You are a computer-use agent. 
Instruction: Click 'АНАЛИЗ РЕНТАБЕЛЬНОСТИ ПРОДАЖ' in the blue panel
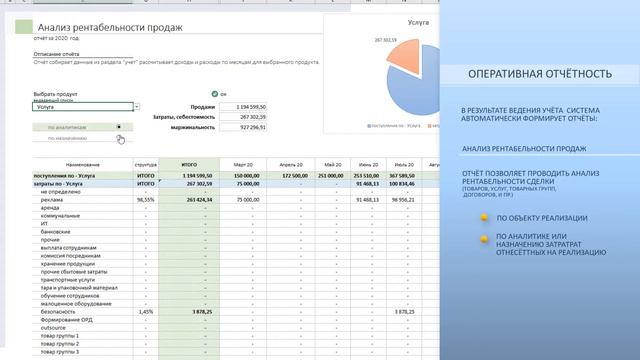coord(524,149)
